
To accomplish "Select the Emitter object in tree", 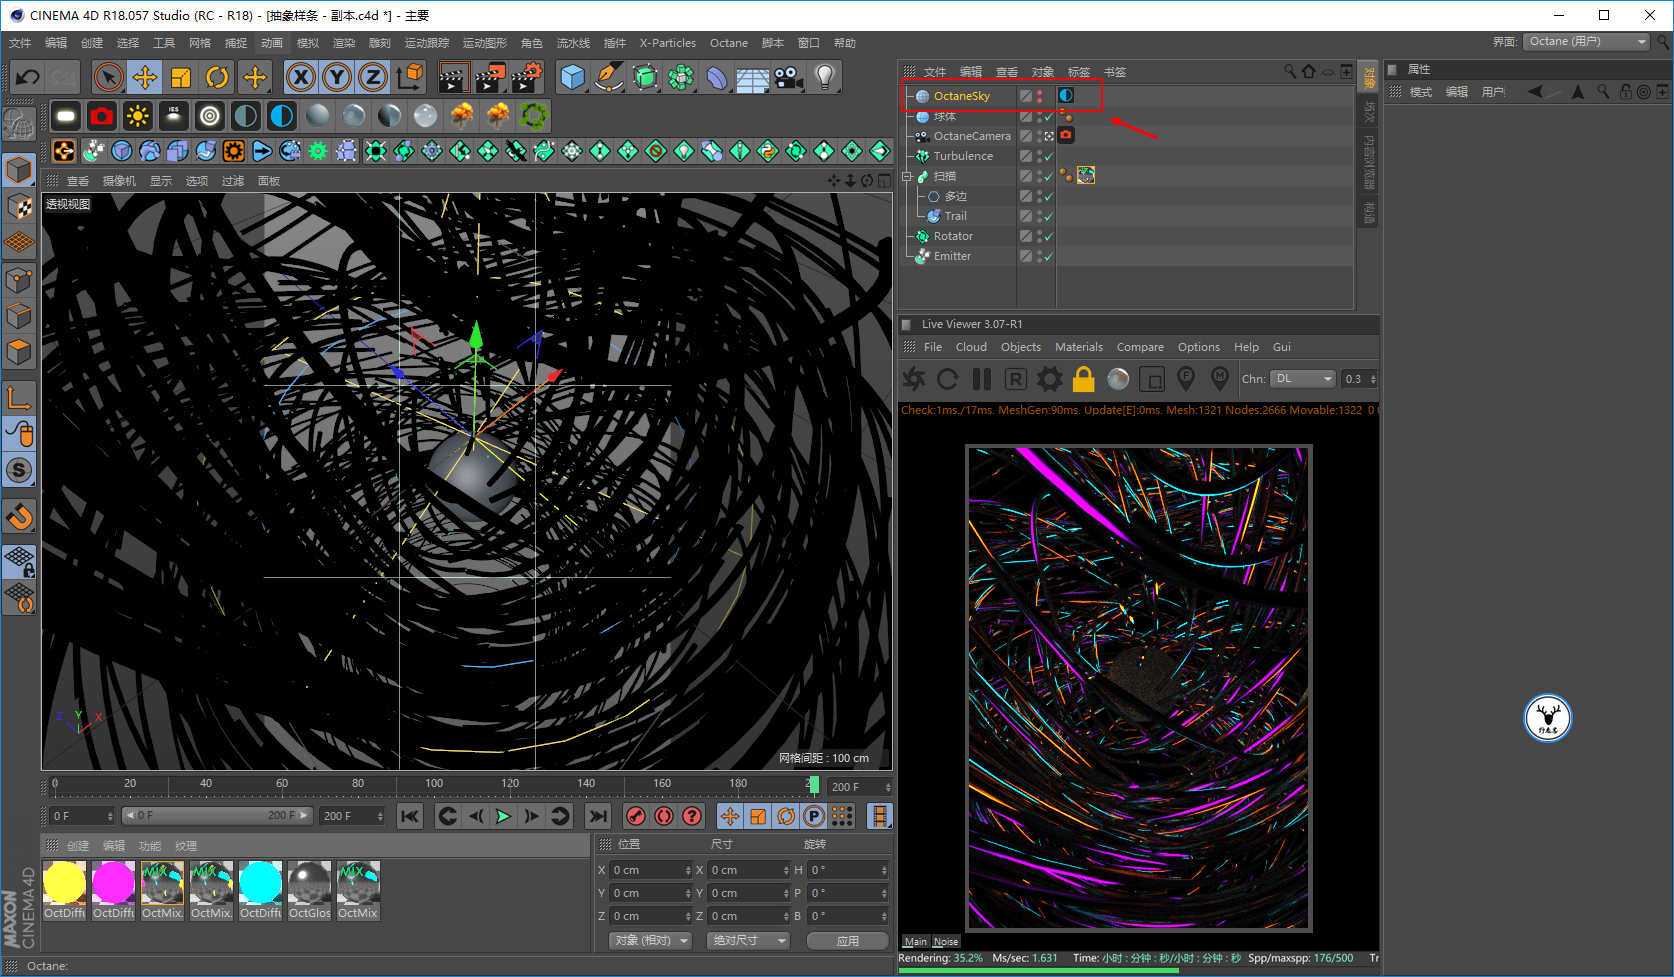I will tap(952, 256).
